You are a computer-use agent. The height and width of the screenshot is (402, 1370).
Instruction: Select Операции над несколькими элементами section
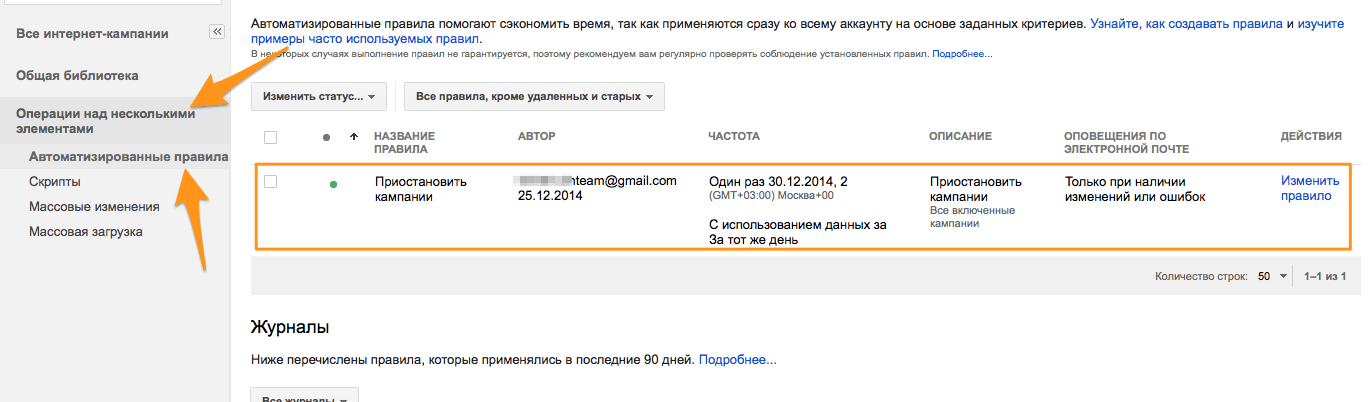pos(106,121)
